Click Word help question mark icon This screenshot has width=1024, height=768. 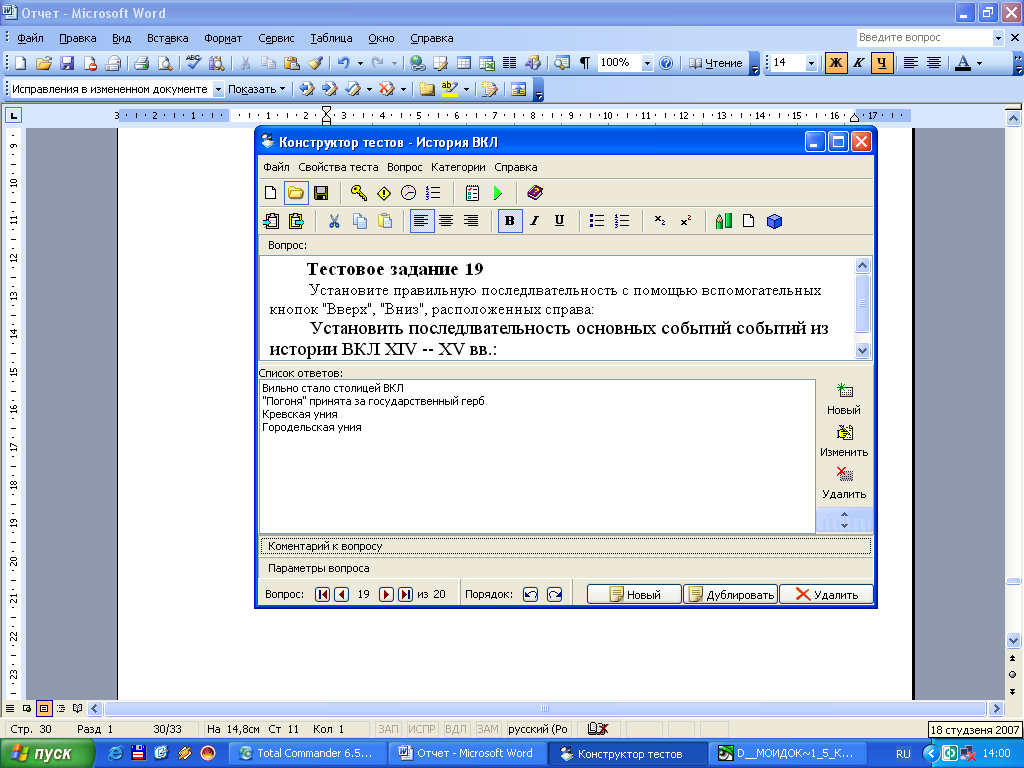pos(666,63)
